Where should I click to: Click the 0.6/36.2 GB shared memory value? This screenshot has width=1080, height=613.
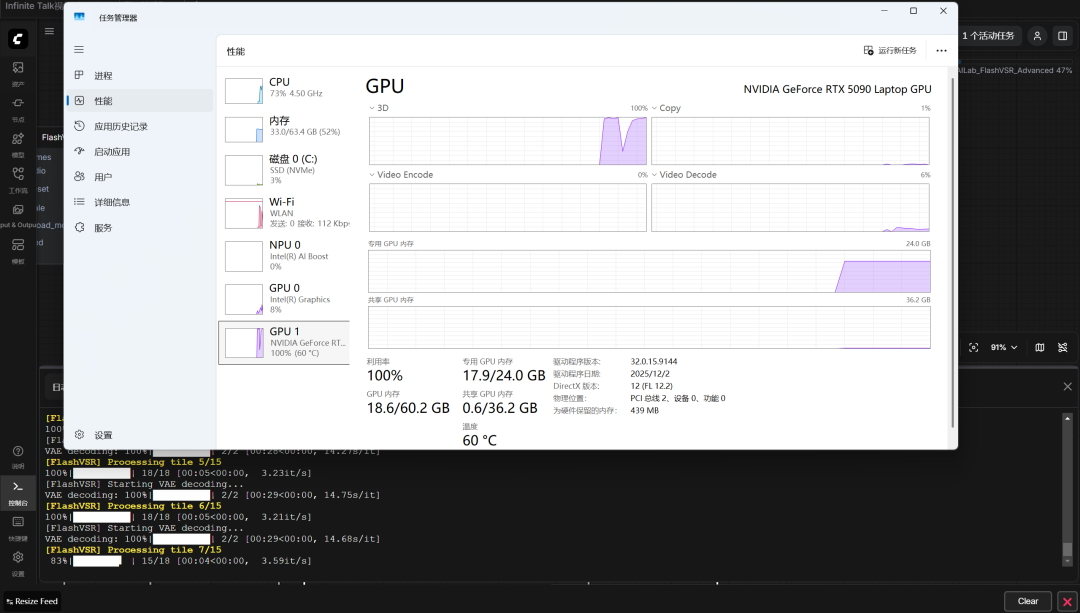(x=499, y=408)
